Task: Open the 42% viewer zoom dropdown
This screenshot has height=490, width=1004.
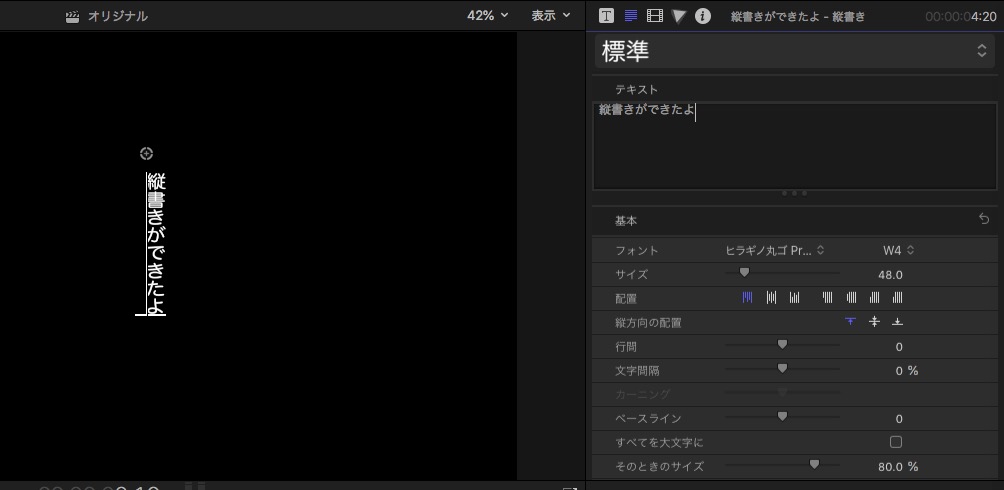Action: [x=487, y=16]
